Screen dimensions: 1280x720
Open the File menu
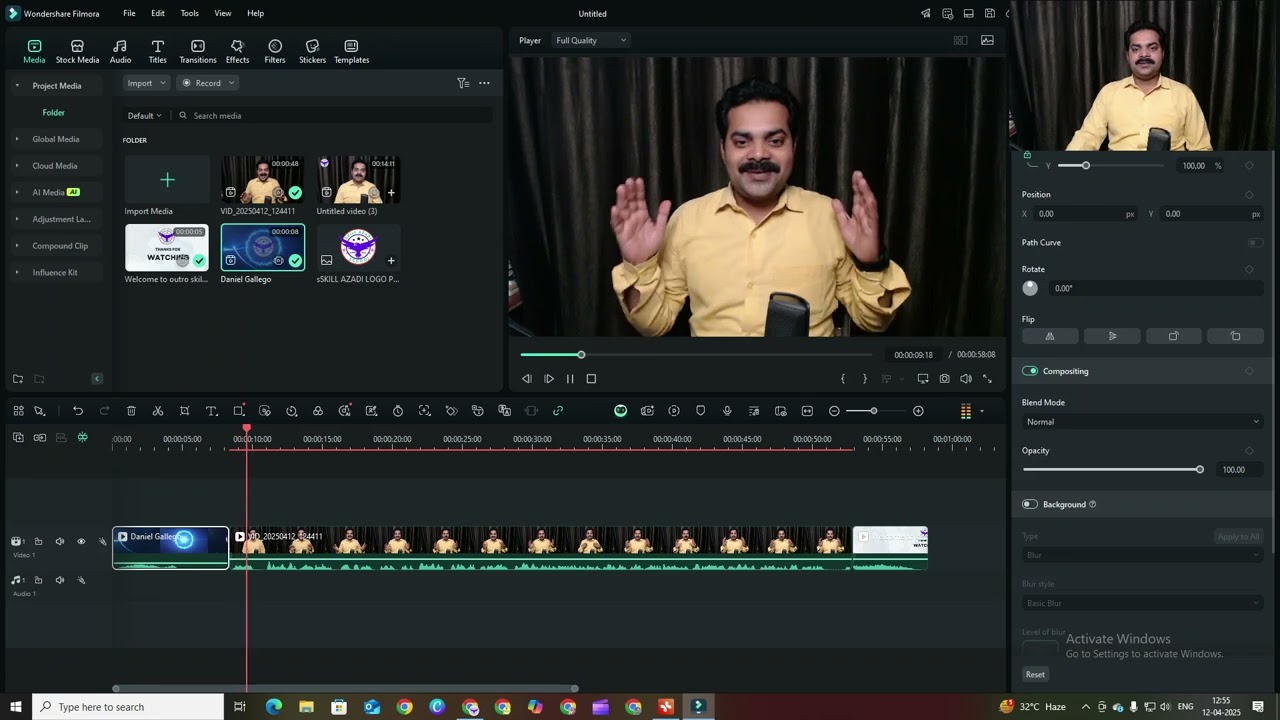(129, 13)
